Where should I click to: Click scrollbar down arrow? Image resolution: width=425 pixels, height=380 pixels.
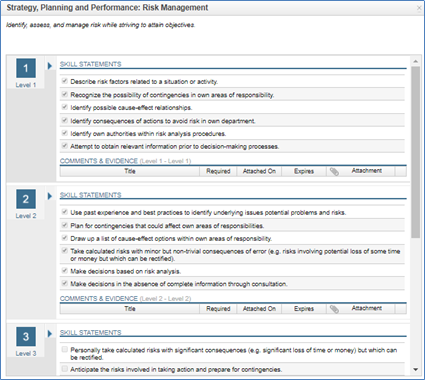(x=415, y=369)
